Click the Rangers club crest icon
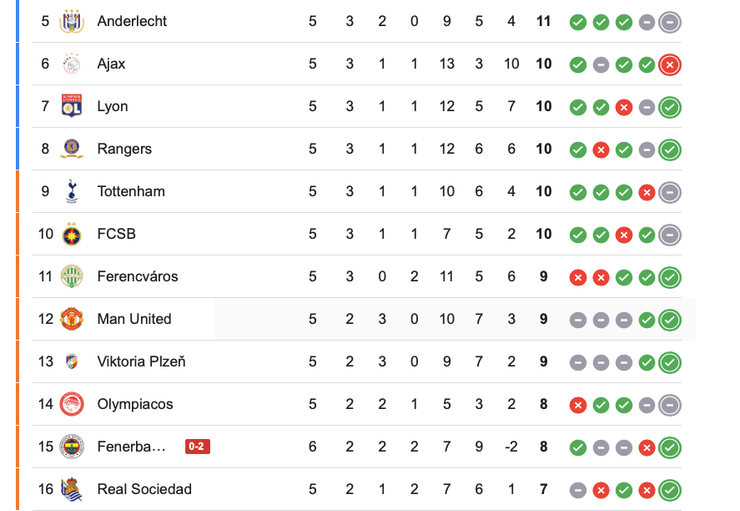The image size is (740, 511). coord(71,149)
